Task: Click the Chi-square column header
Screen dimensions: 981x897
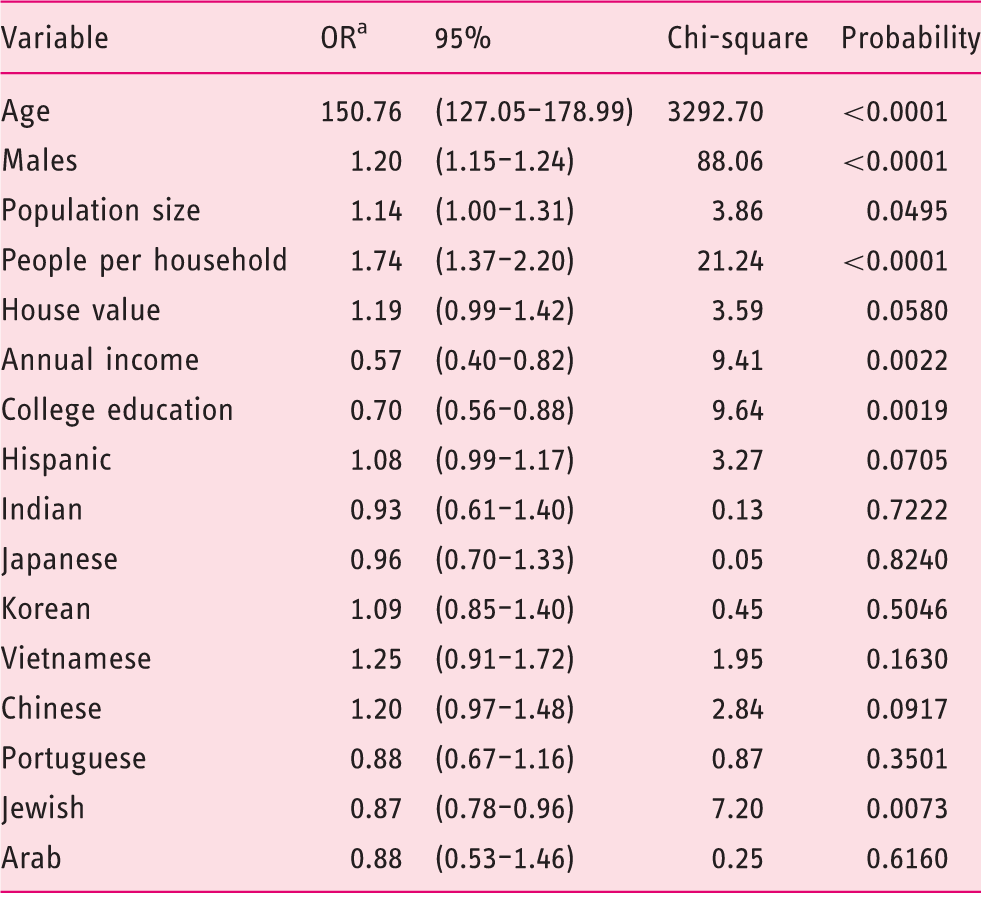Action: (738, 39)
